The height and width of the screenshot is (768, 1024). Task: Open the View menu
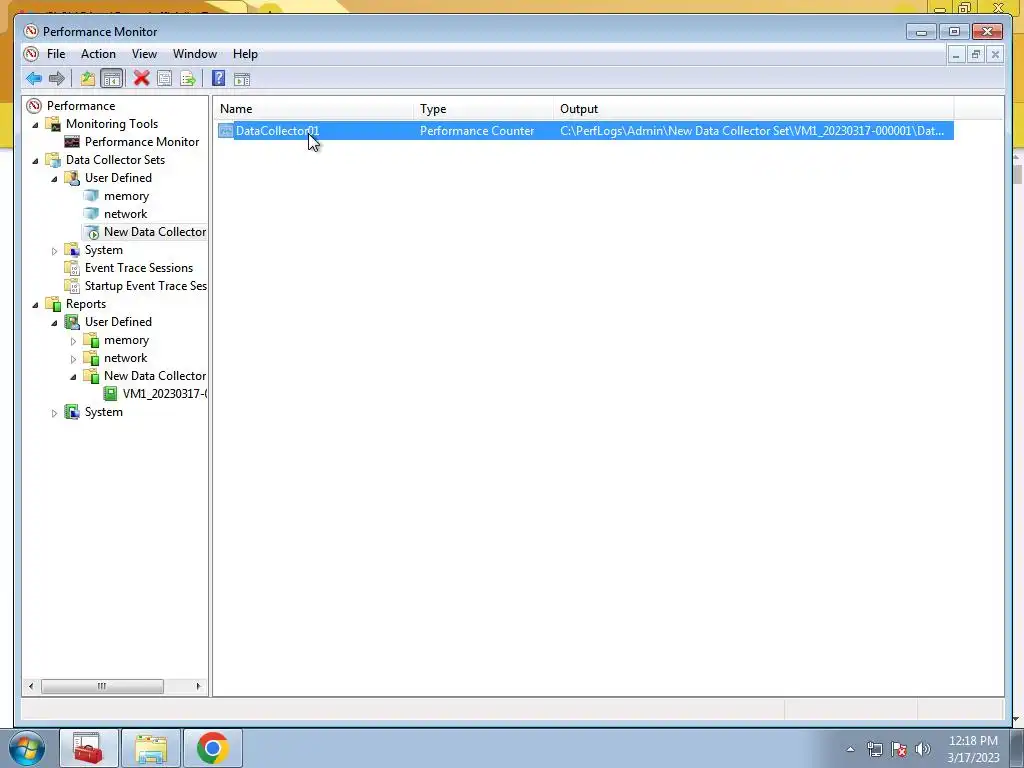coord(144,54)
